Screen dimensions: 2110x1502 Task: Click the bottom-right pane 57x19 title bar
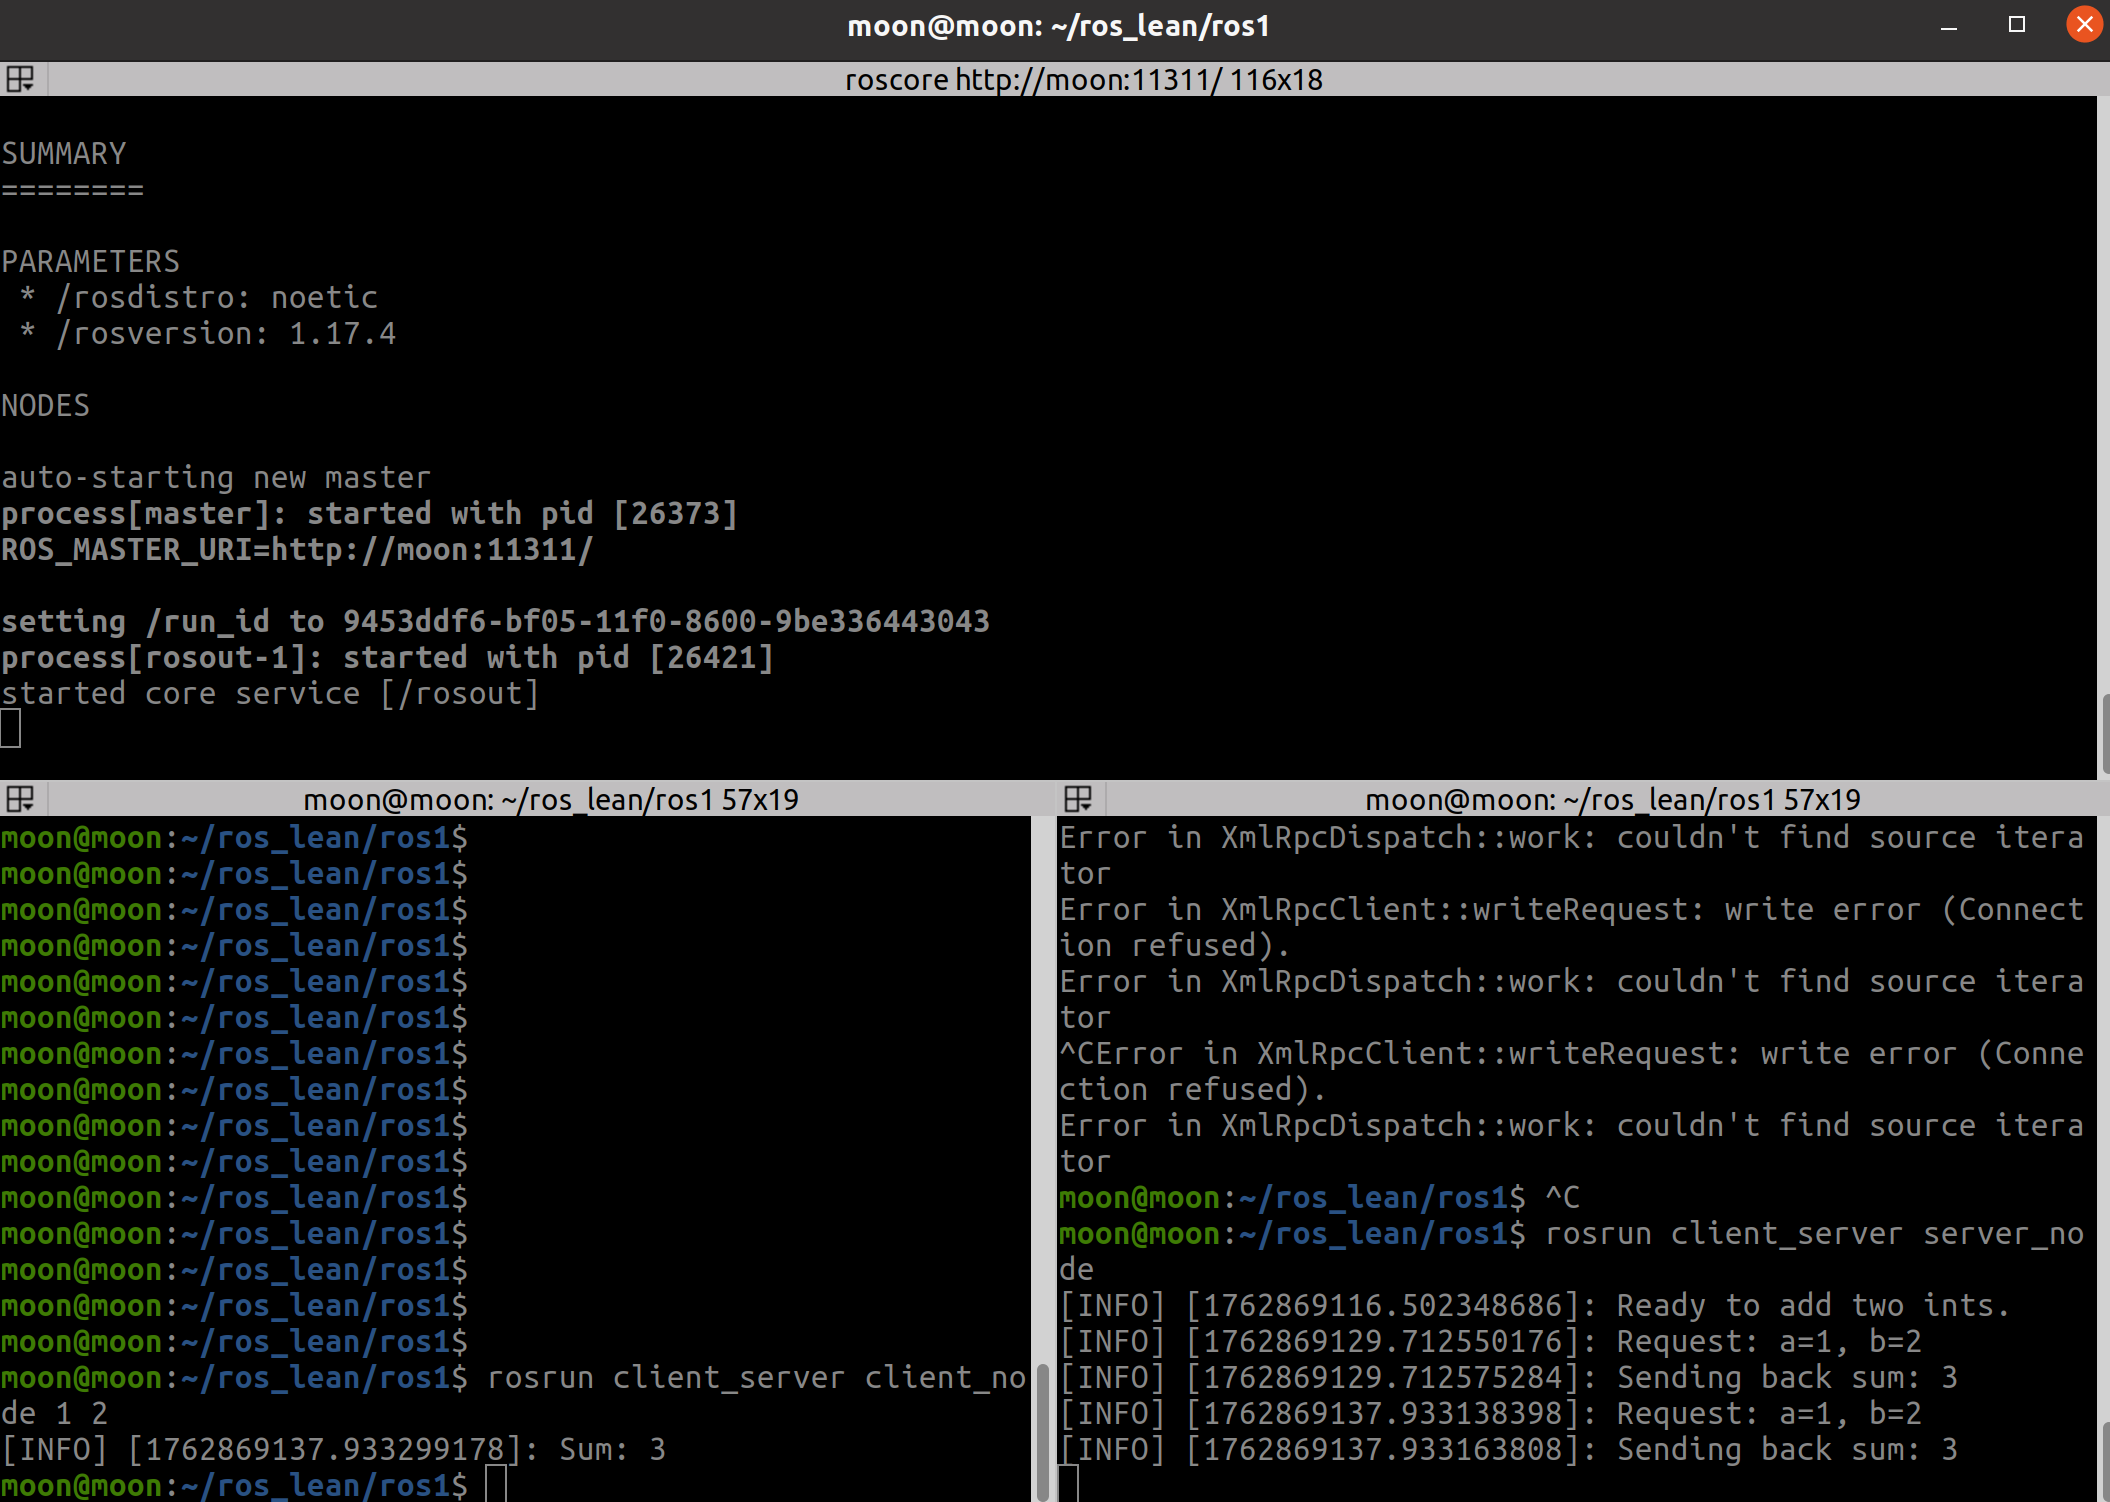pyautogui.click(x=1612, y=799)
